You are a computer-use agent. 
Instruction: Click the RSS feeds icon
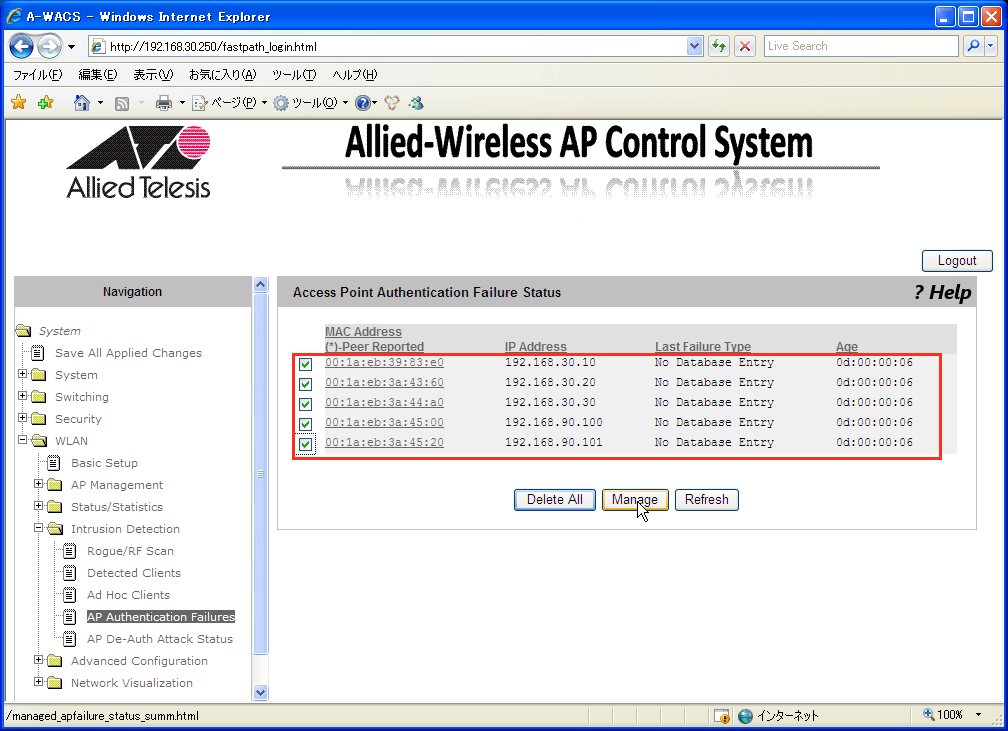122,103
